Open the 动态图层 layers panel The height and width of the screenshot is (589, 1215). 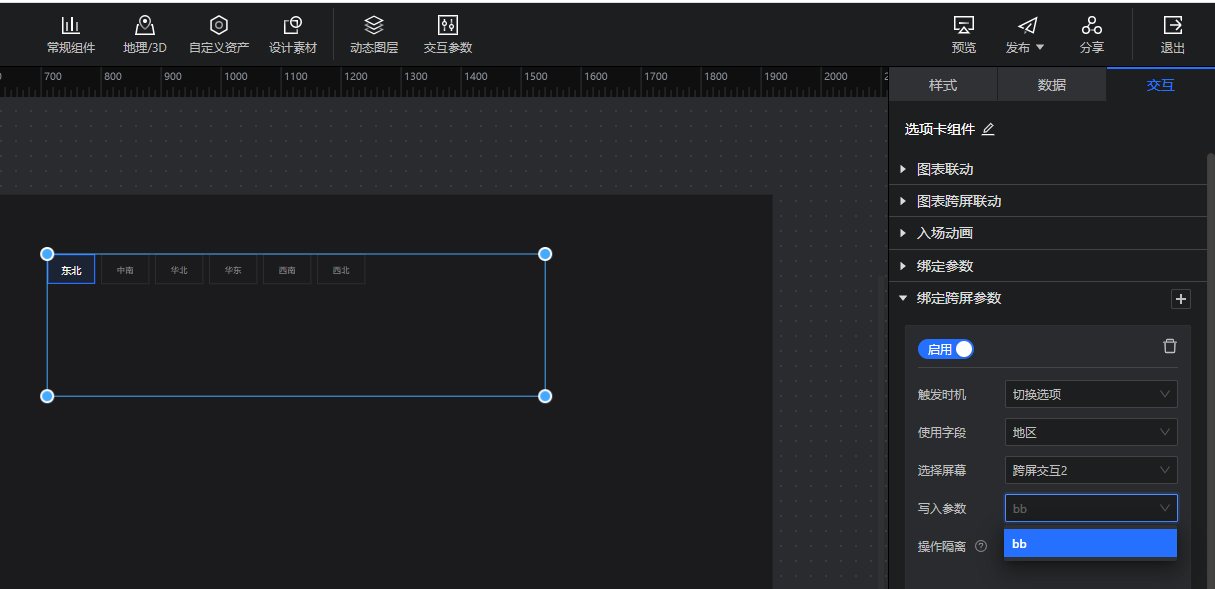point(374,34)
